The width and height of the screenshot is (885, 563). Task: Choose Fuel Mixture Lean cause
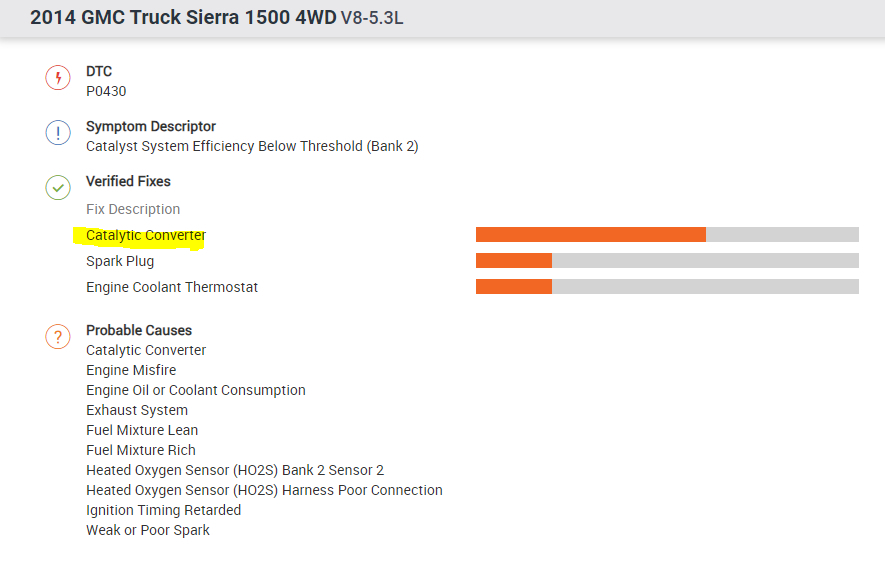pos(142,430)
